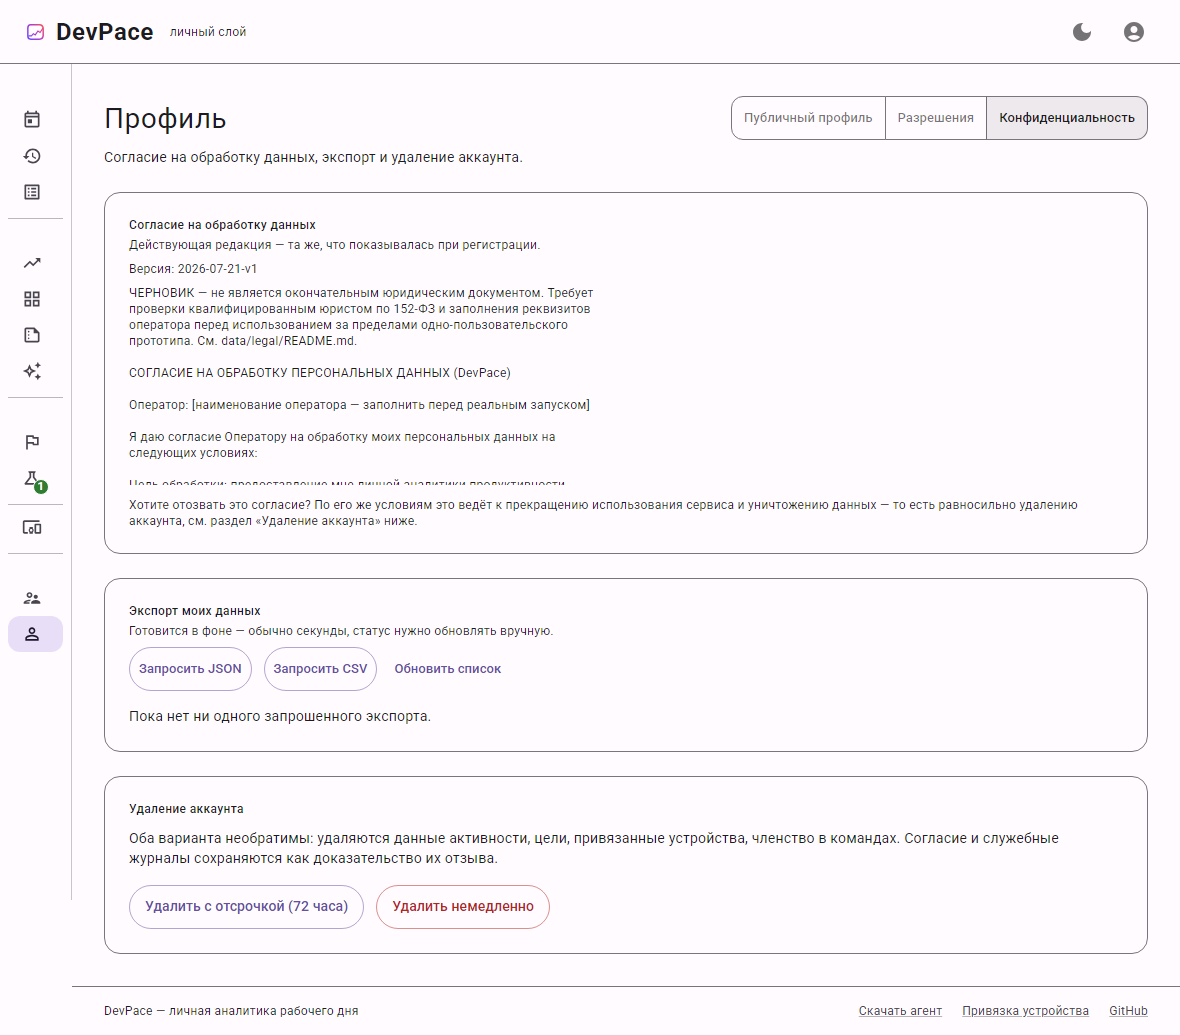Click Удалить с отсрочкой (72 часа)
The width and height of the screenshot is (1180, 1035).
[x=246, y=906]
